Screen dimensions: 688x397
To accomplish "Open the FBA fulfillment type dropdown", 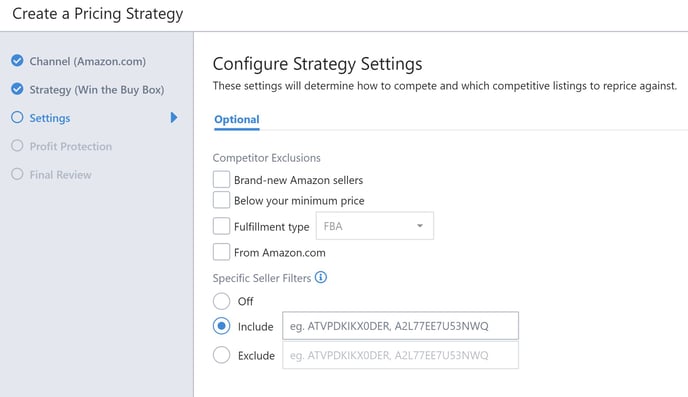I will click(375, 226).
